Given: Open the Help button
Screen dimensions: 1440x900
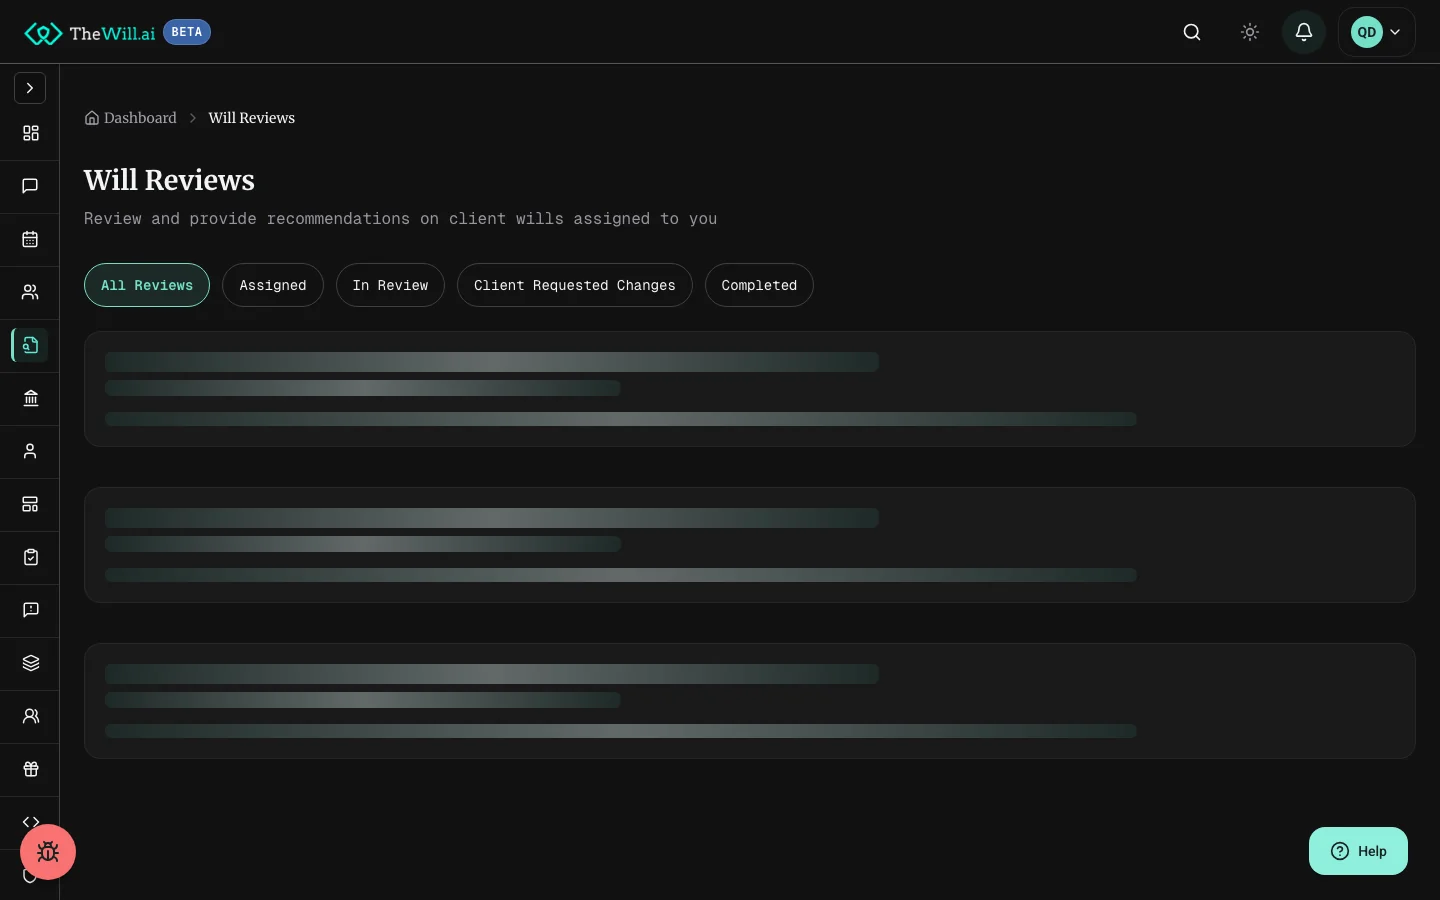Looking at the screenshot, I should (1358, 851).
